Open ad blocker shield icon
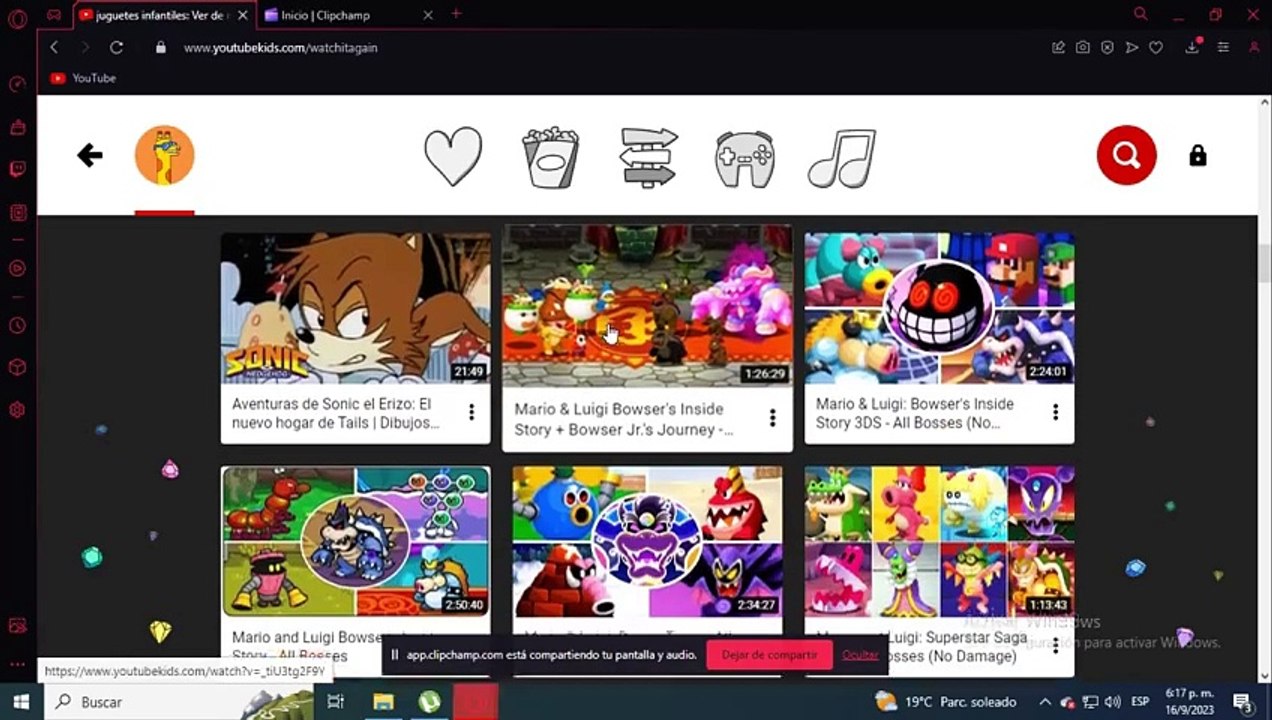1272x720 pixels. pos(1107,47)
